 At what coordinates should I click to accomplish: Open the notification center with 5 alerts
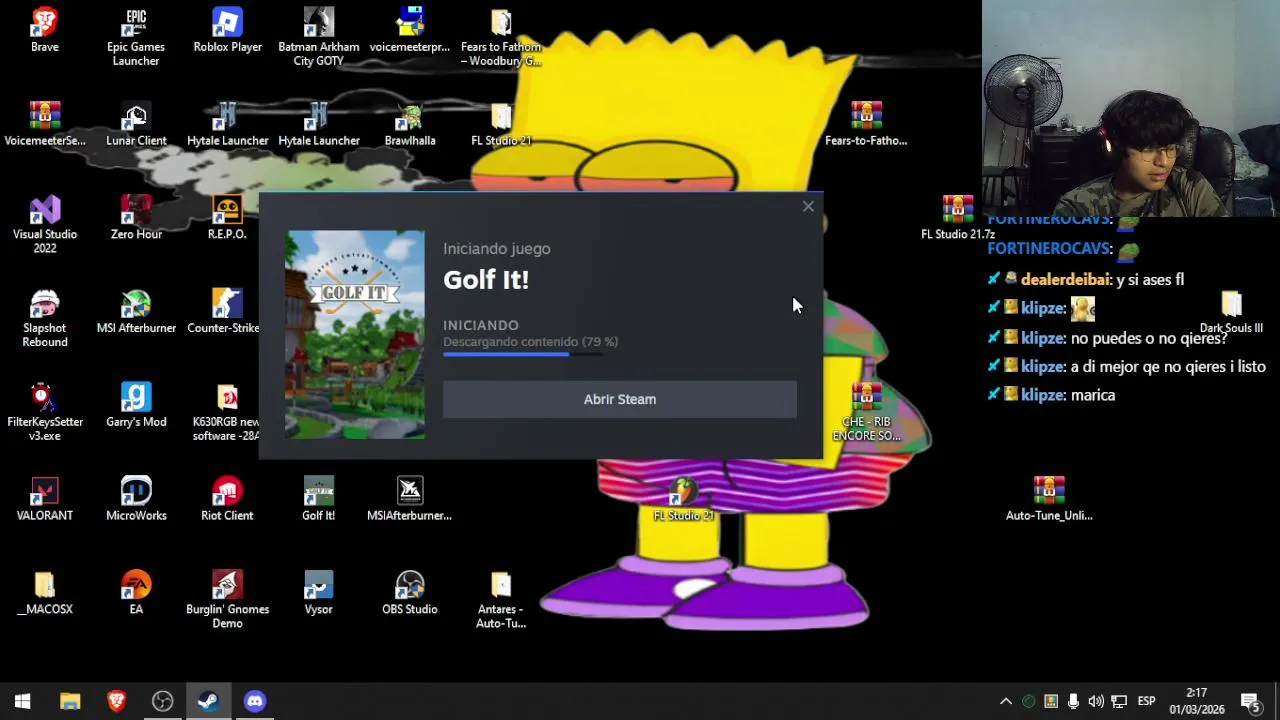click(x=1251, y=701)
